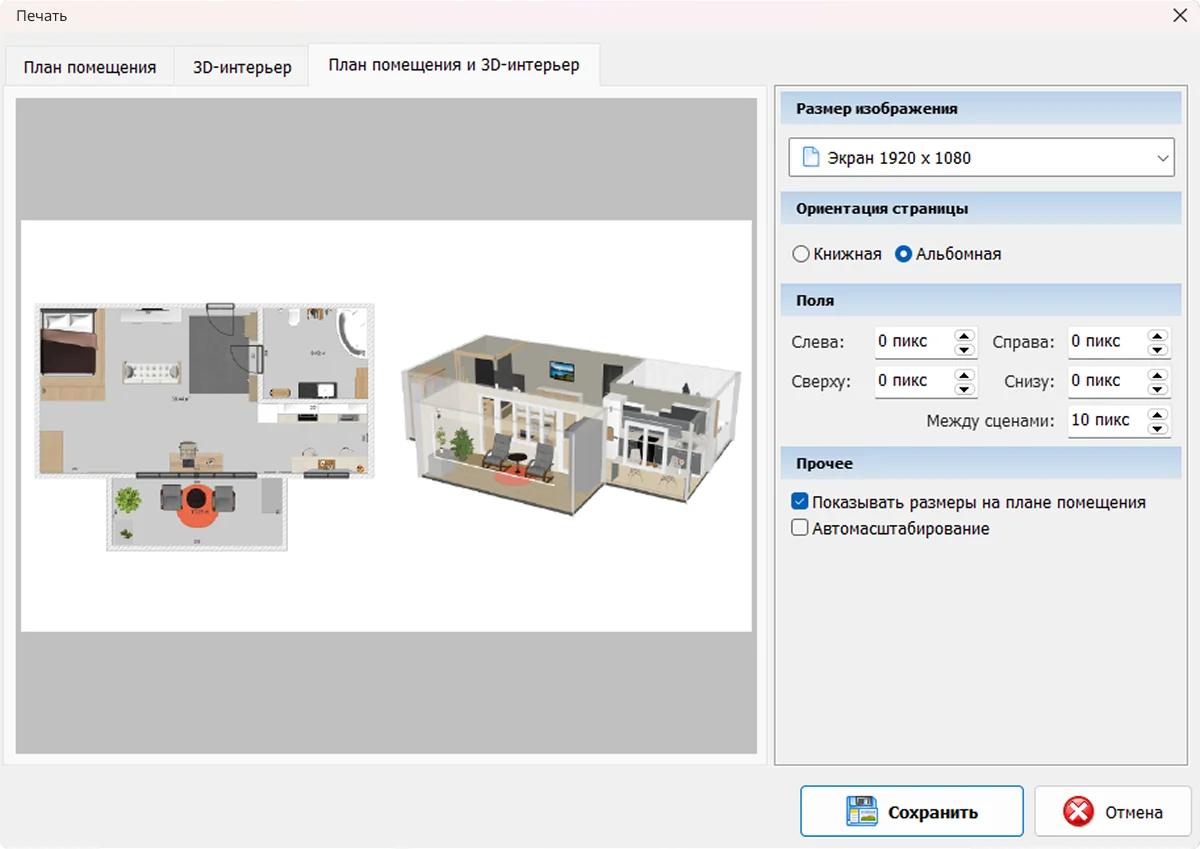Click the Сверху margin input field

click(x=913, y=381)
